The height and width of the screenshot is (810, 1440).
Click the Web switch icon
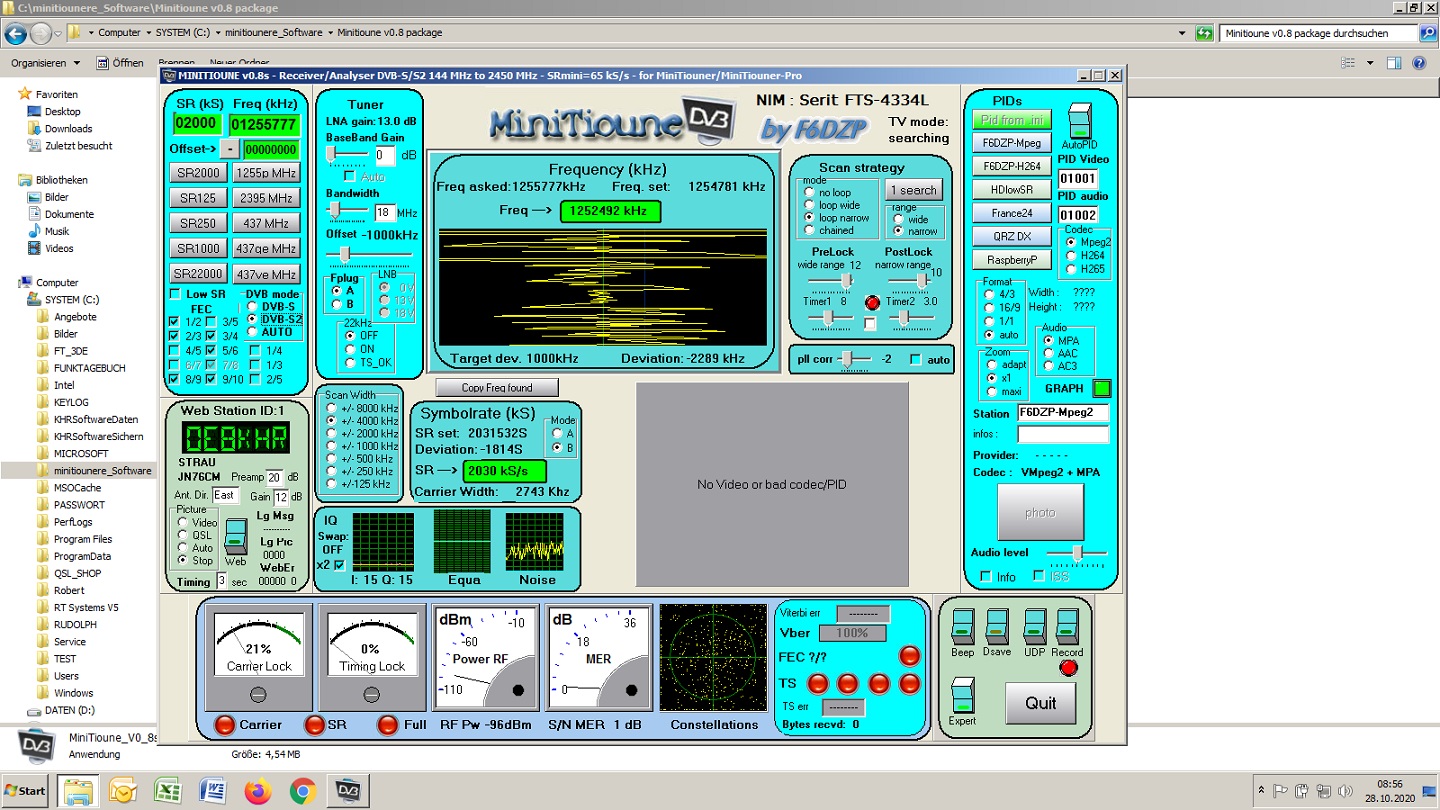[235, 537]
